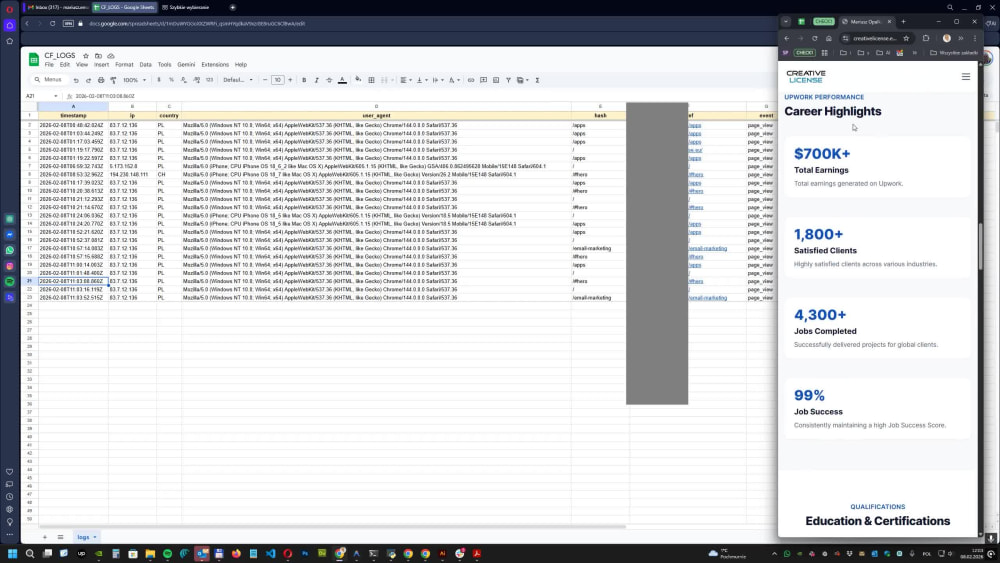Open extensions icon in small browser toolbar

926,38
